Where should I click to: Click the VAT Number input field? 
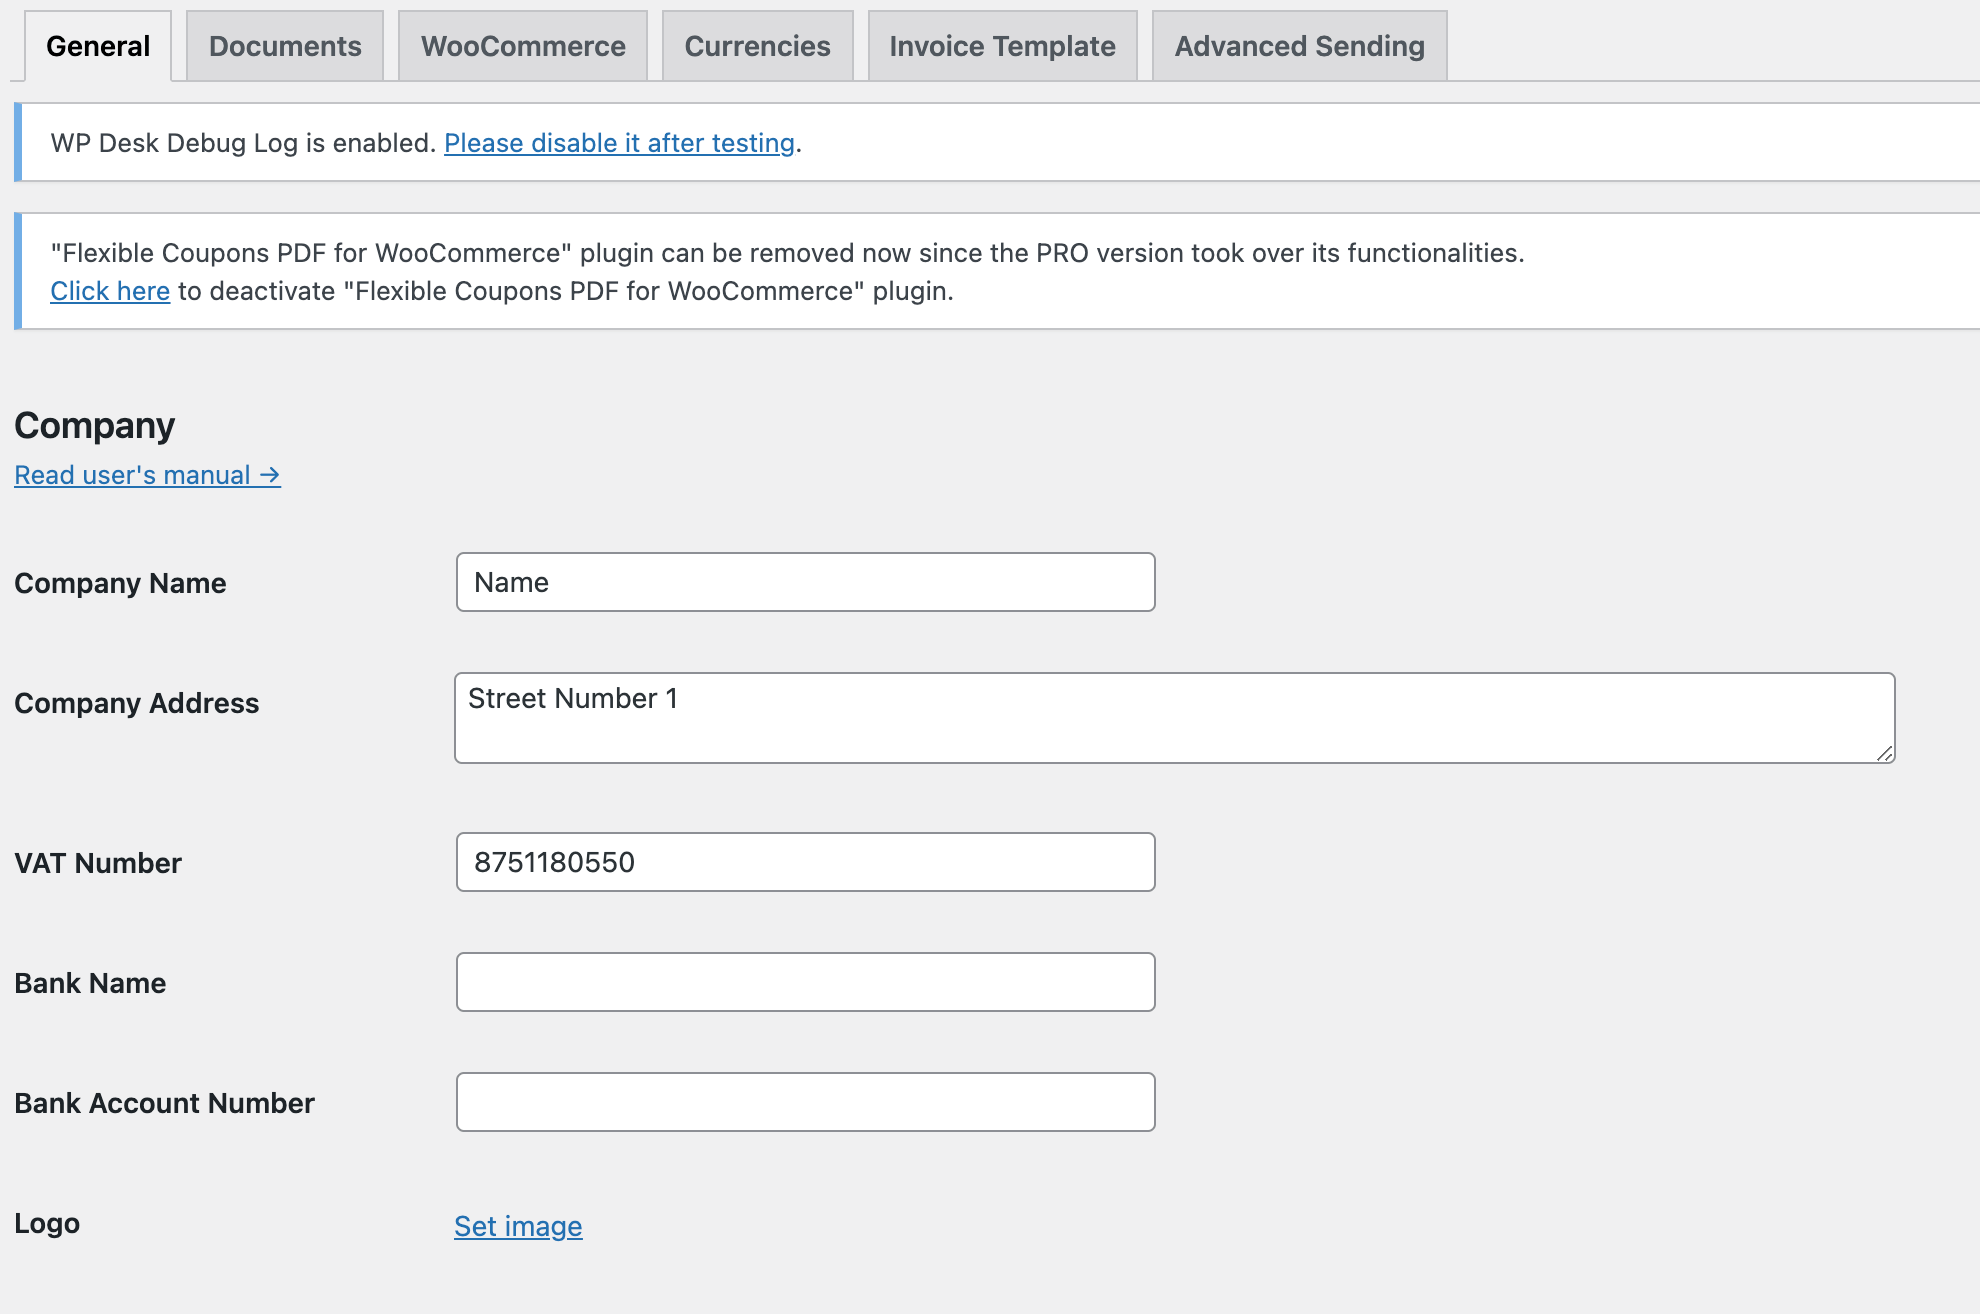click(805, 861)
